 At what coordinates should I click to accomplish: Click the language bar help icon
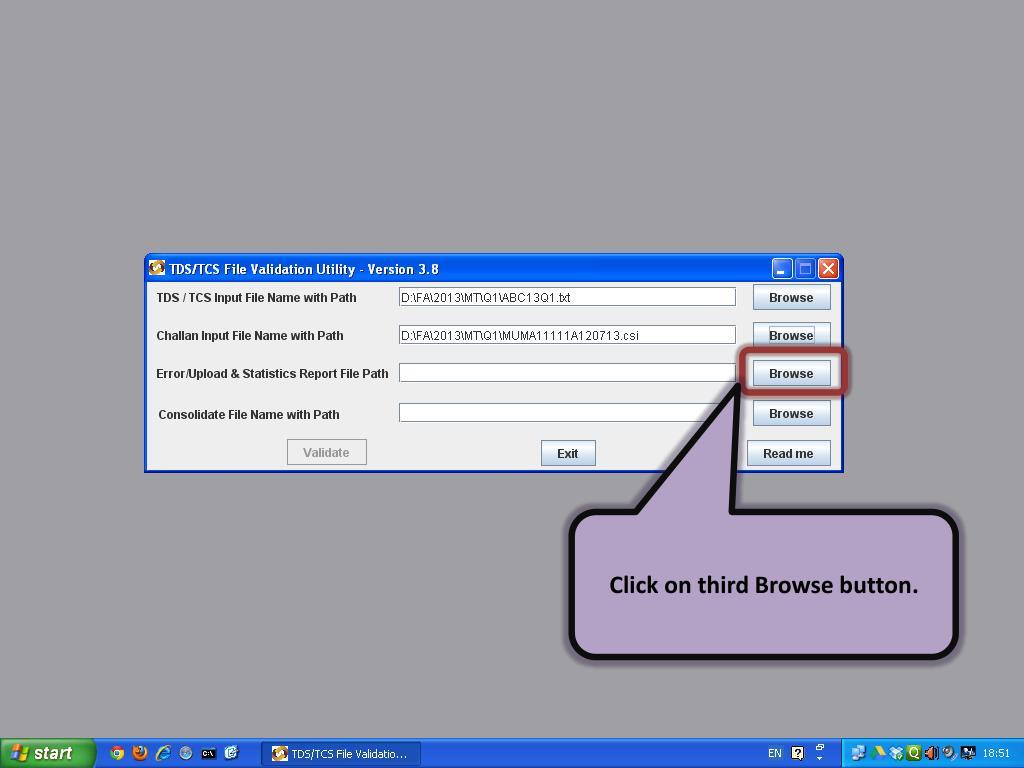point(797,753)
